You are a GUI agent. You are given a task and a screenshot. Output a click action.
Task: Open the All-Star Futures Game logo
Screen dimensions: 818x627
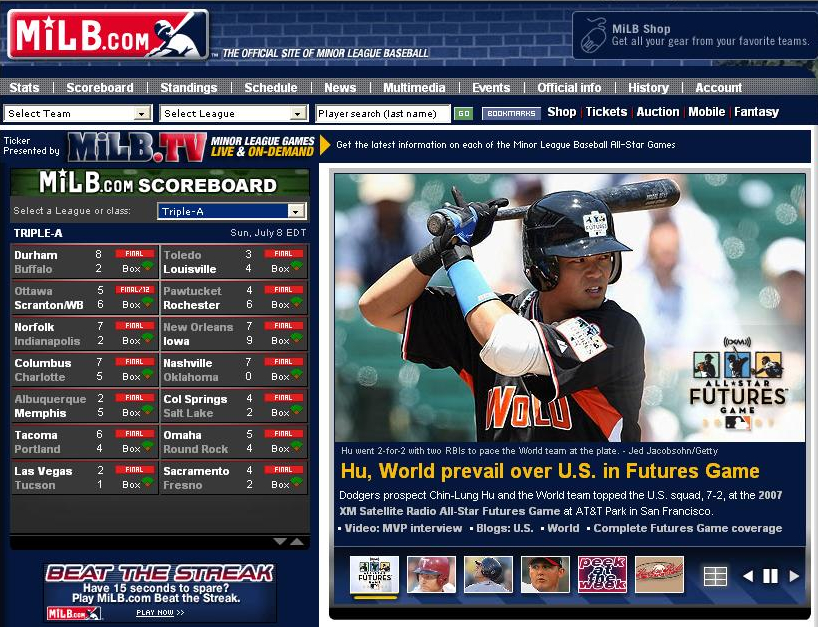point(737,383)
